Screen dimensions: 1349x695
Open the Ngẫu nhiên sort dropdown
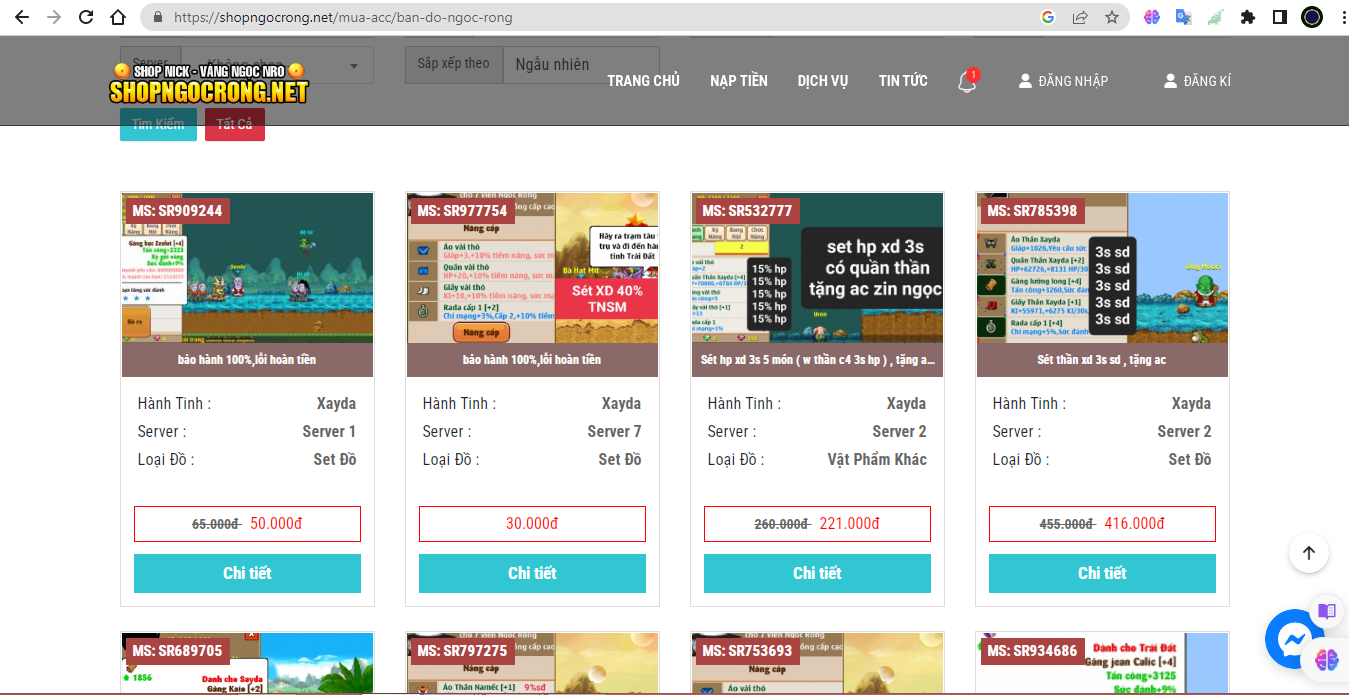coord(581,64)
